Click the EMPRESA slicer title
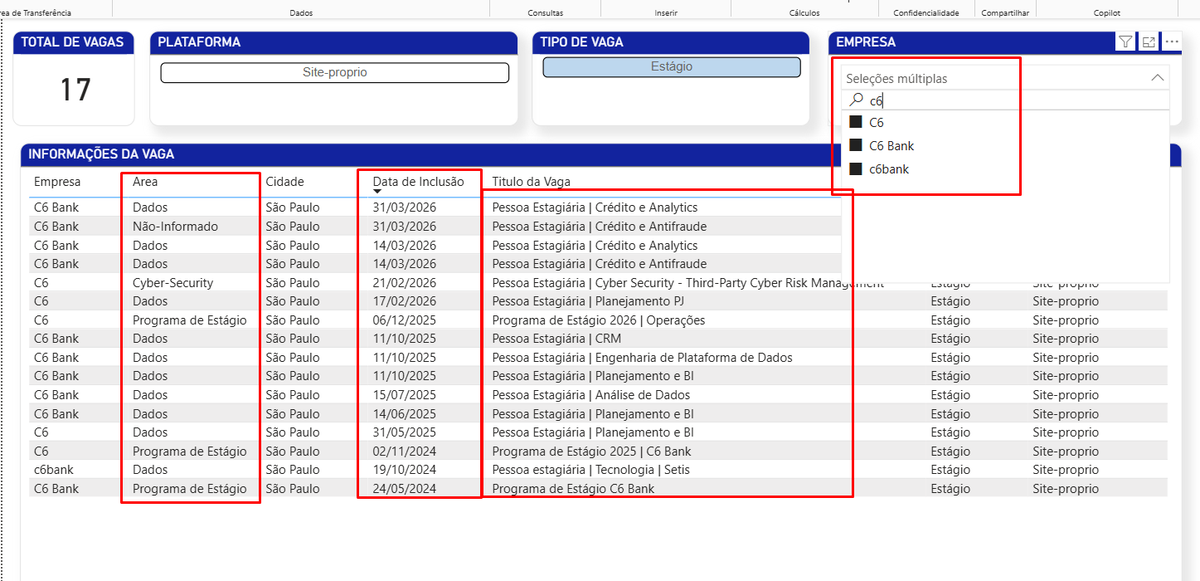This screenshot has height=581, width=1200. pos(866,43)
